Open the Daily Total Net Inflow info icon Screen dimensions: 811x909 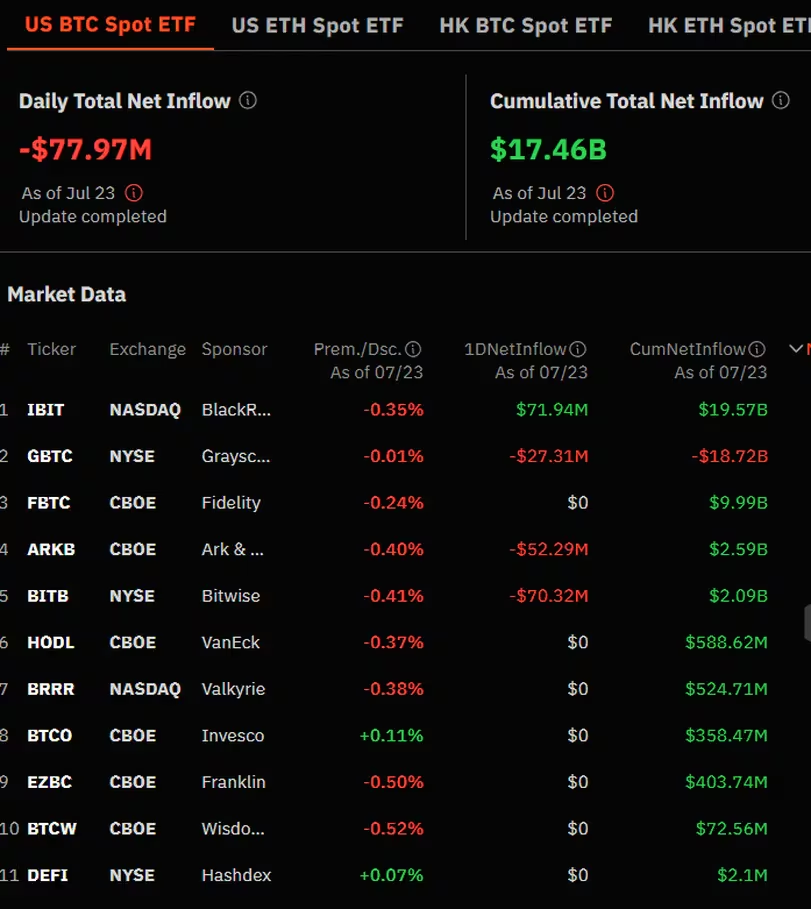(x=248, y=100)
